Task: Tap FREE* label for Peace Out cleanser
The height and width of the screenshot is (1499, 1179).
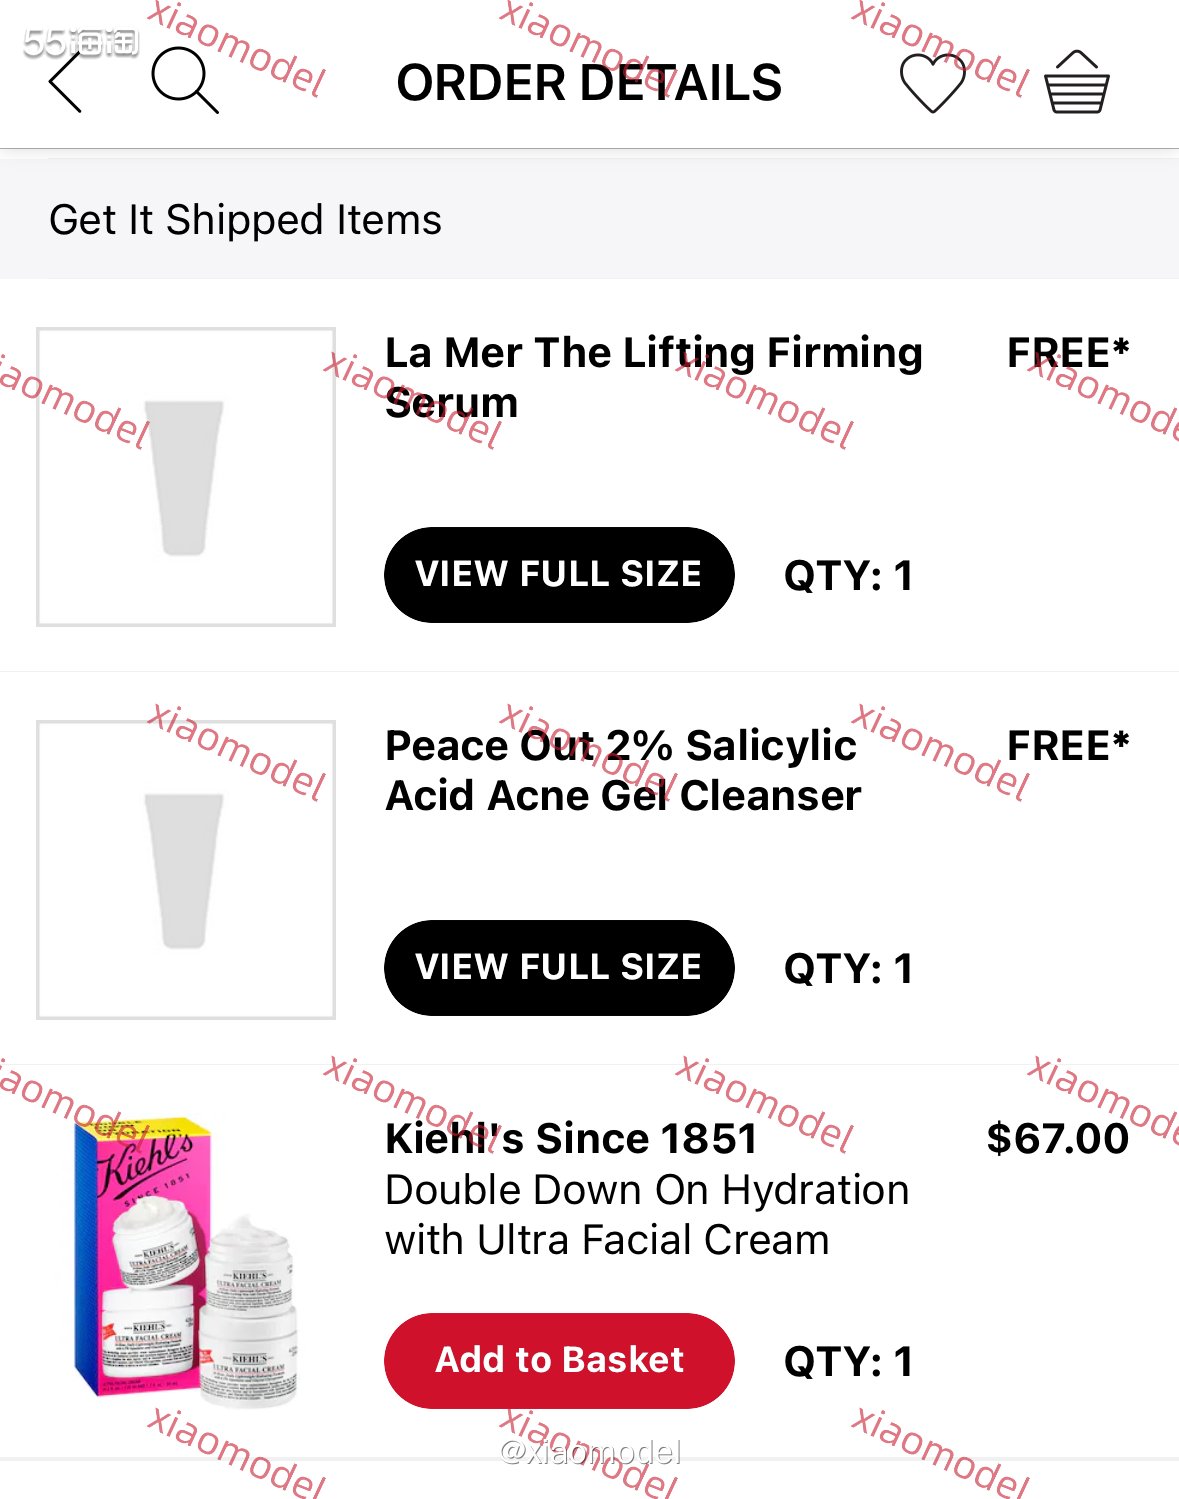Action: 1068,746
